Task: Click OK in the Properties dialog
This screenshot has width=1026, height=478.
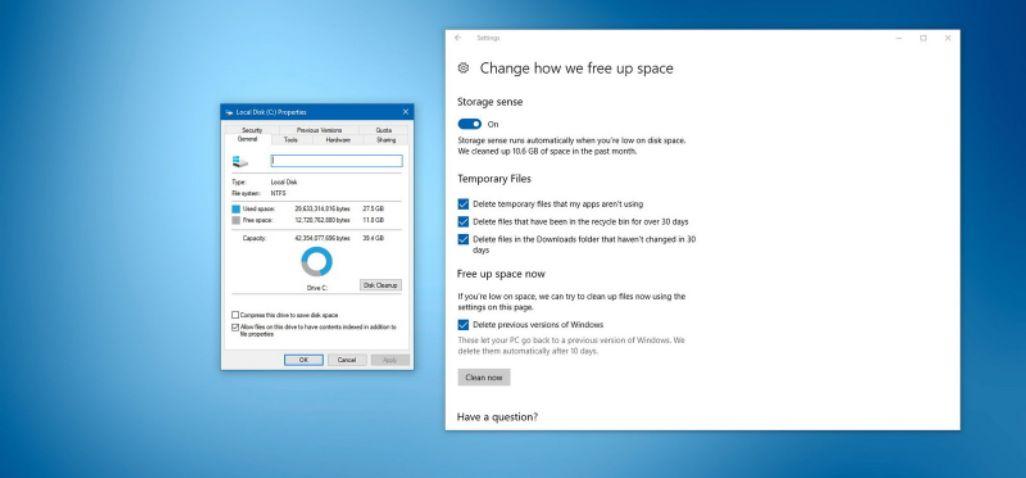Action: 304,360
